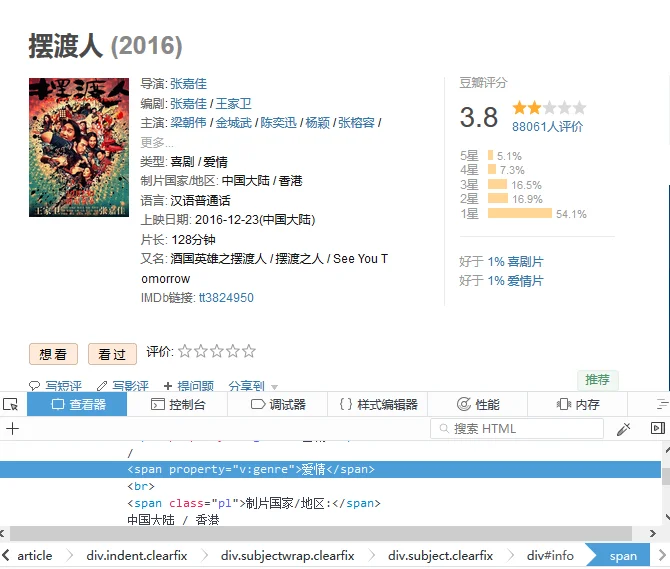This screenshot has width=670, height=569.
Task: Rate two stars in 评价
Action: coord(201,351)
